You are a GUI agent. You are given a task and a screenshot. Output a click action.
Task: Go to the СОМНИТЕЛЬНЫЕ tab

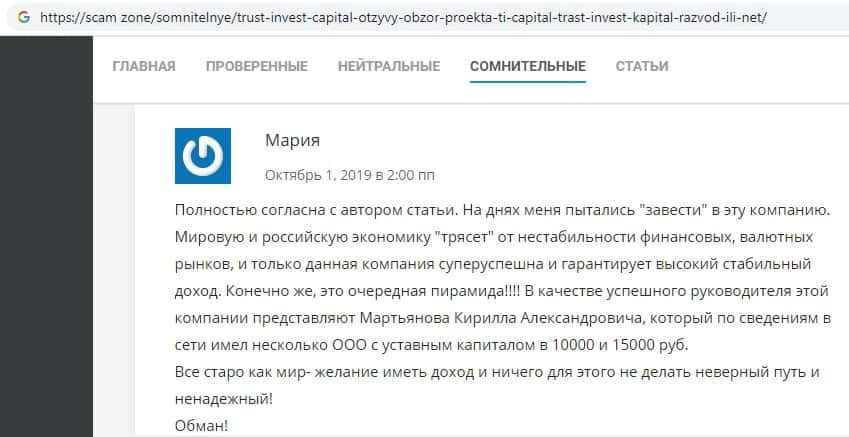click(528, 66)
